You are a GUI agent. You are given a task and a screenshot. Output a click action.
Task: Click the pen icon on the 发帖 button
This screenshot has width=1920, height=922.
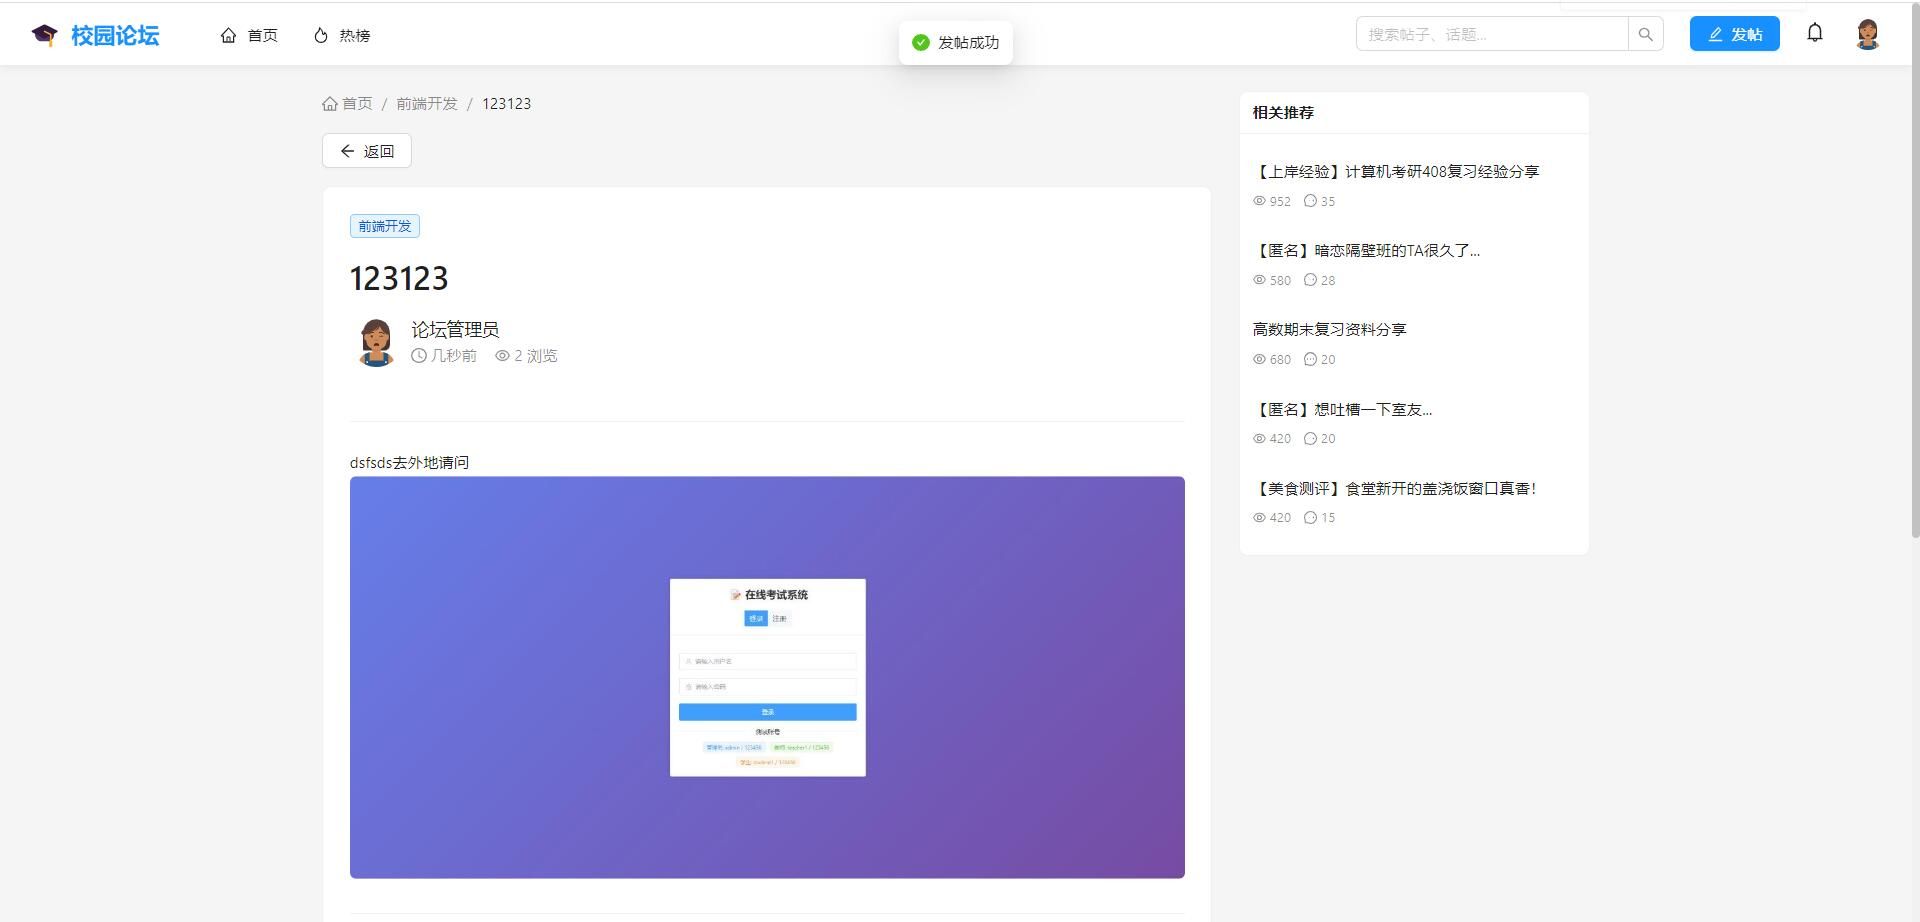1714,33
